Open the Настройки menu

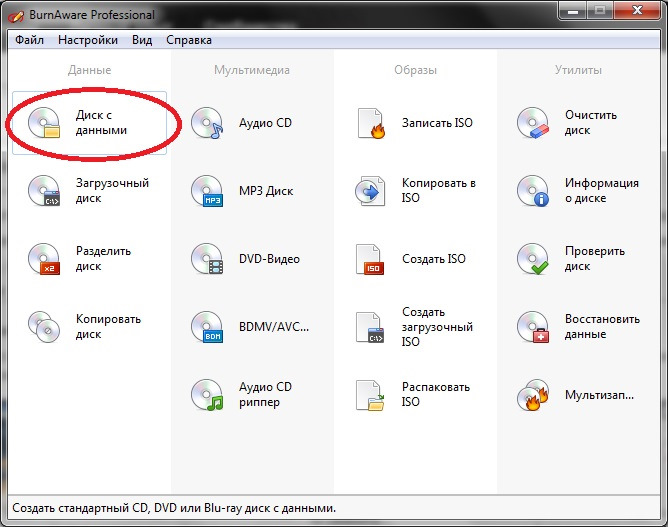tap(88, 40)
